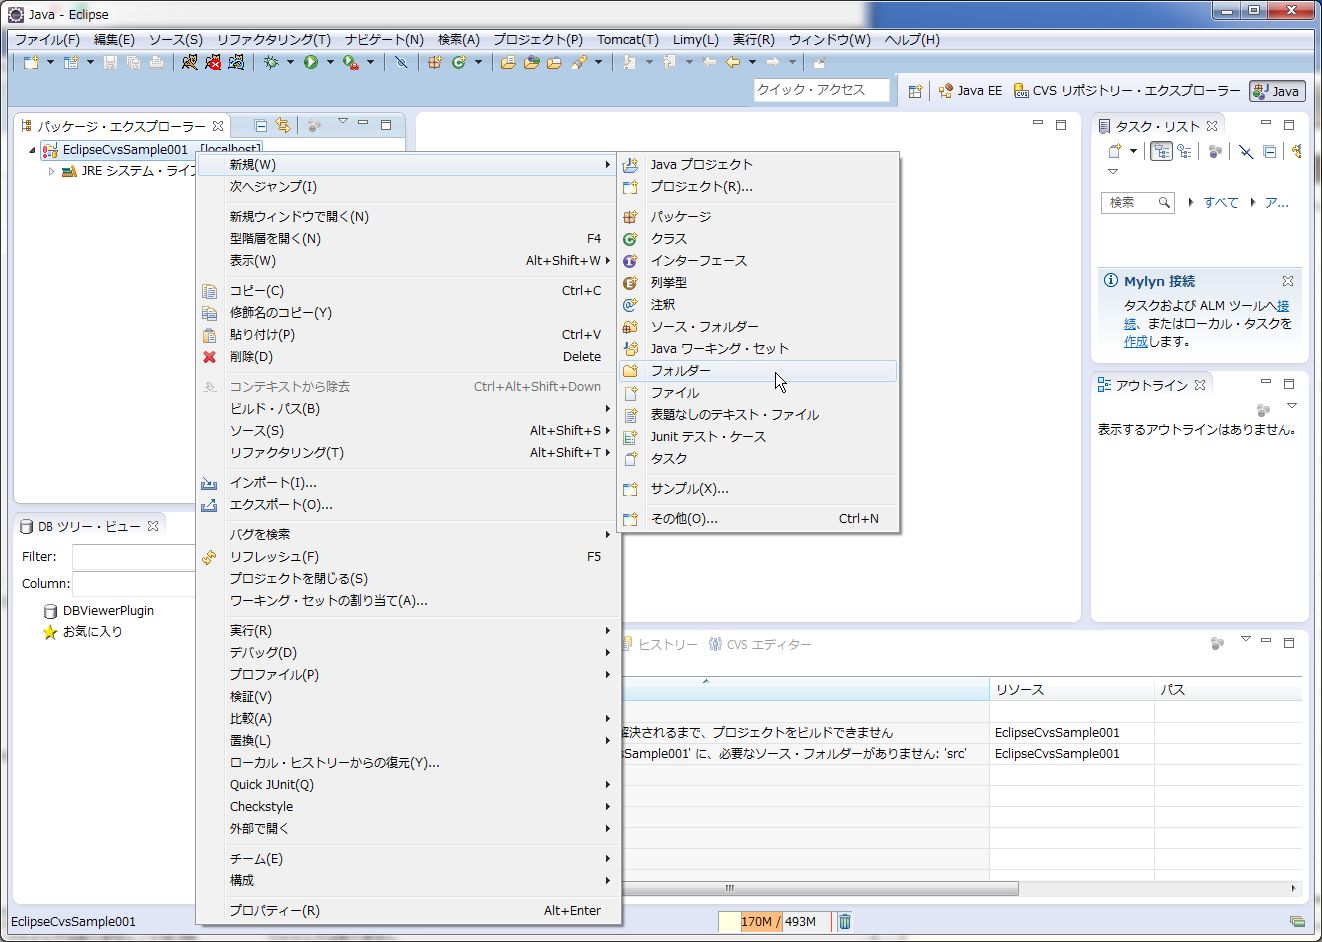Viewport: 1322px width, 942px height.
Task: Click the Collapse All icon in Package Explorer
Action: (x=261, y=126)
